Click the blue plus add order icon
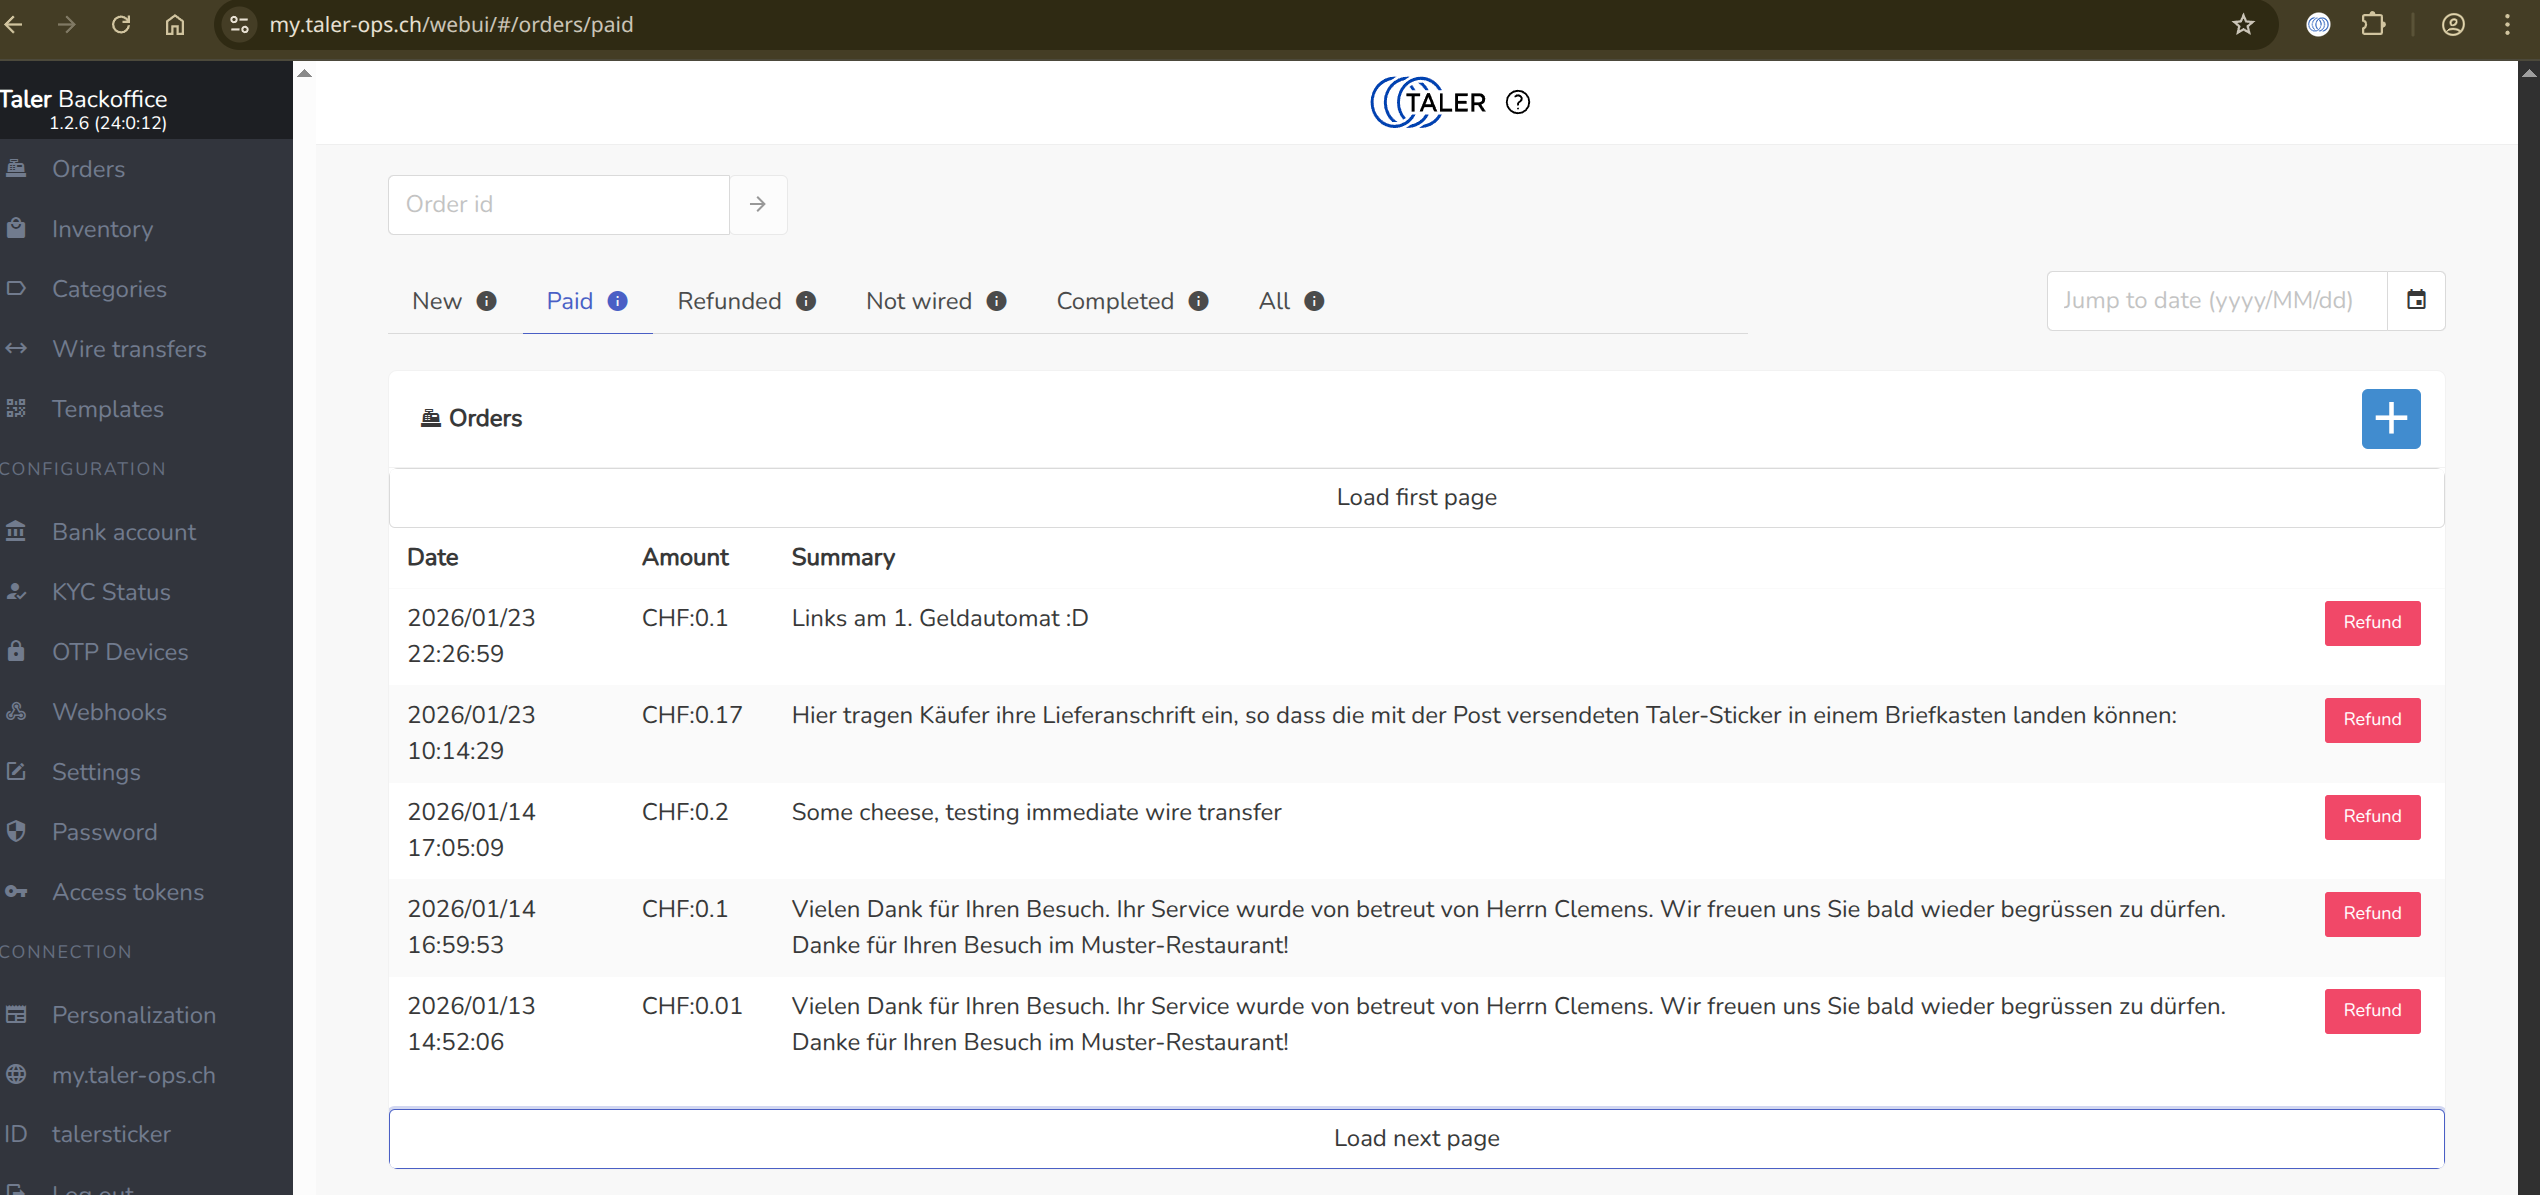Screen dimensions: 2540x1195 (2390, 418)
